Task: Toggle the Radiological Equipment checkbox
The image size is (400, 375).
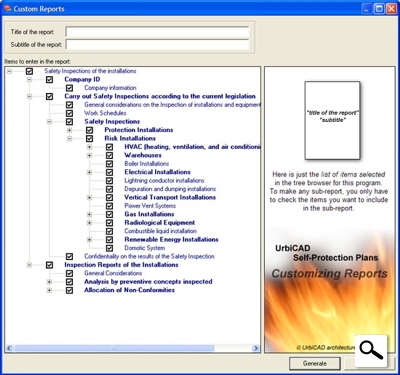Action: 109,223
